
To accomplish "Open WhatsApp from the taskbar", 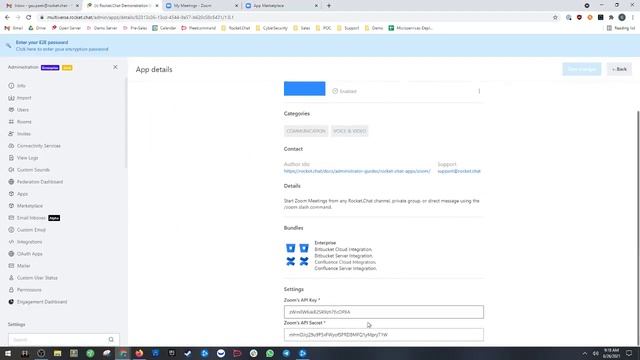I will pyautogui.click(x=270, y=353).
